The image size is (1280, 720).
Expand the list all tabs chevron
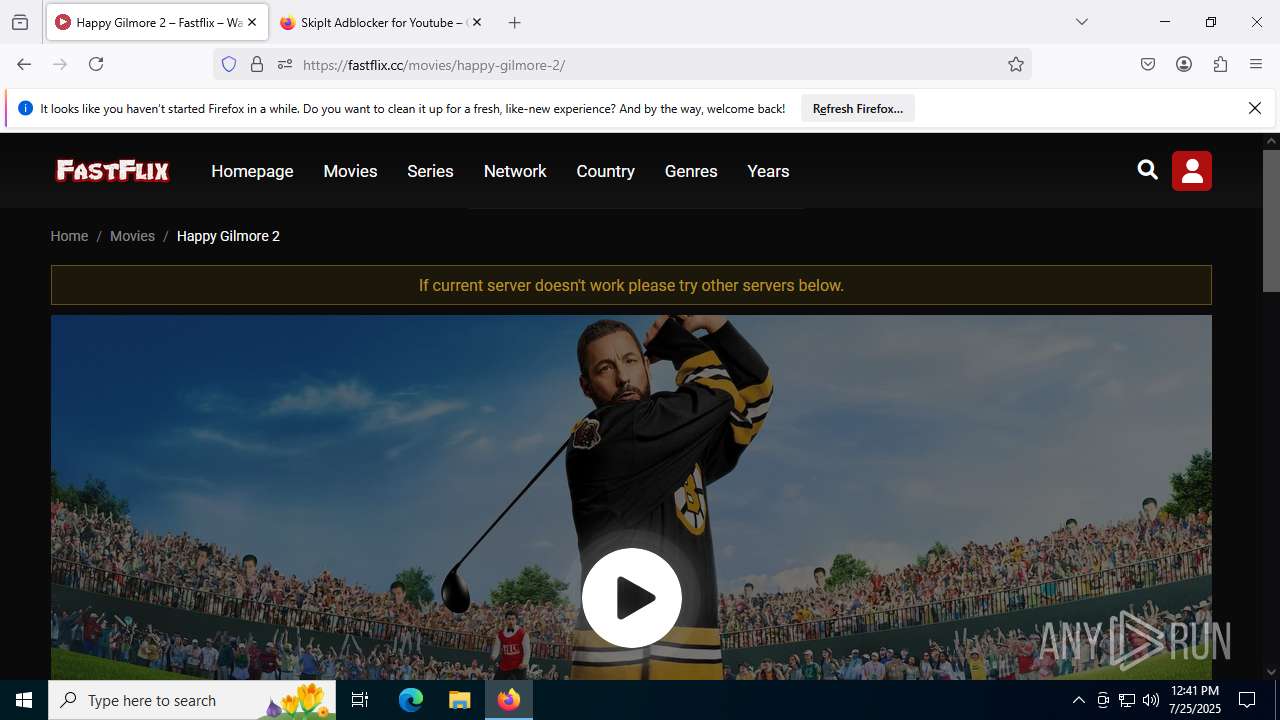coord(1082,22)
